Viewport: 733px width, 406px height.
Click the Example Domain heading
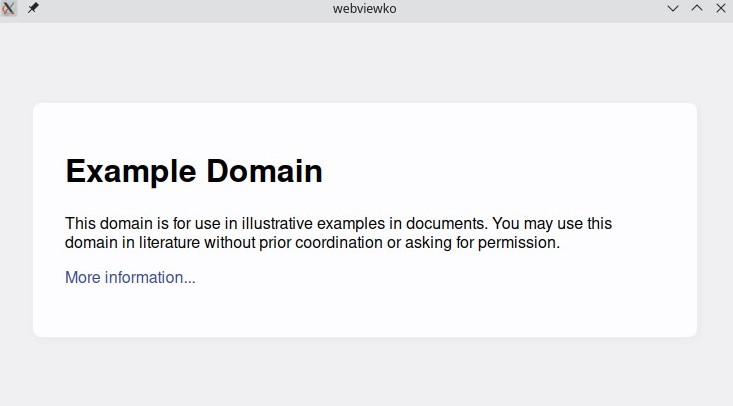(194, 171)
